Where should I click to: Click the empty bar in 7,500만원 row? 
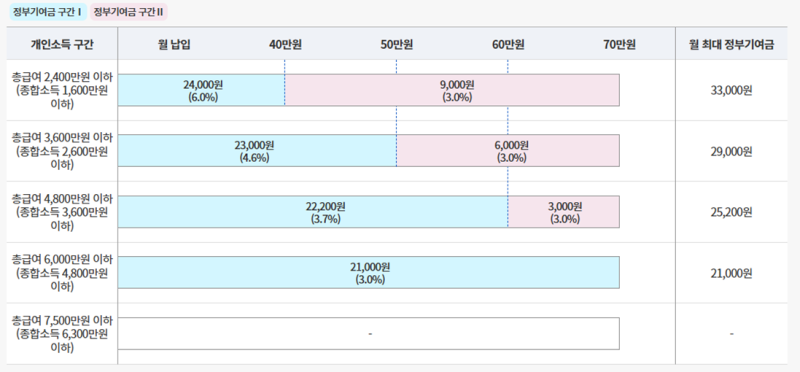point(369,334)
